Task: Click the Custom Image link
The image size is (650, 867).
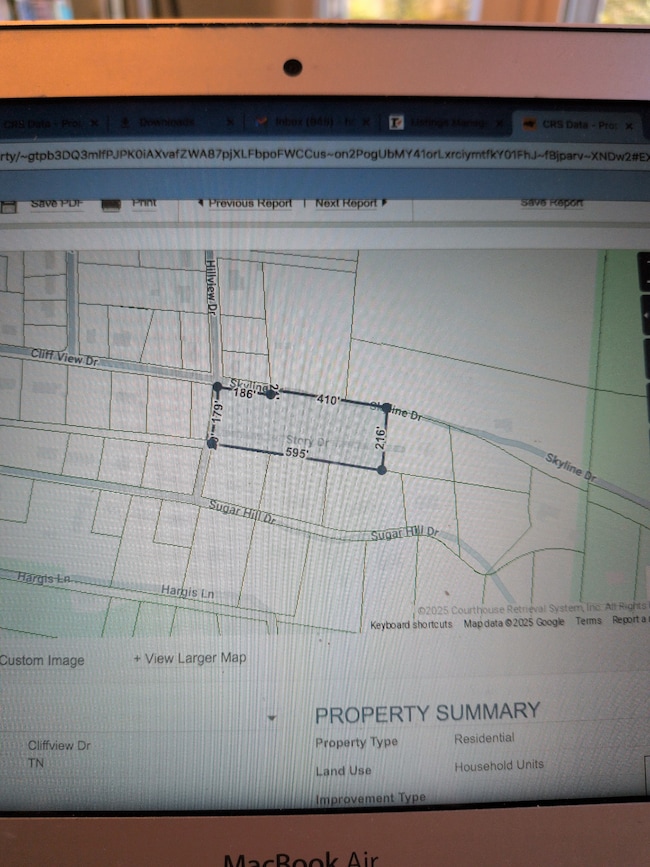Action: coord(42,661)
